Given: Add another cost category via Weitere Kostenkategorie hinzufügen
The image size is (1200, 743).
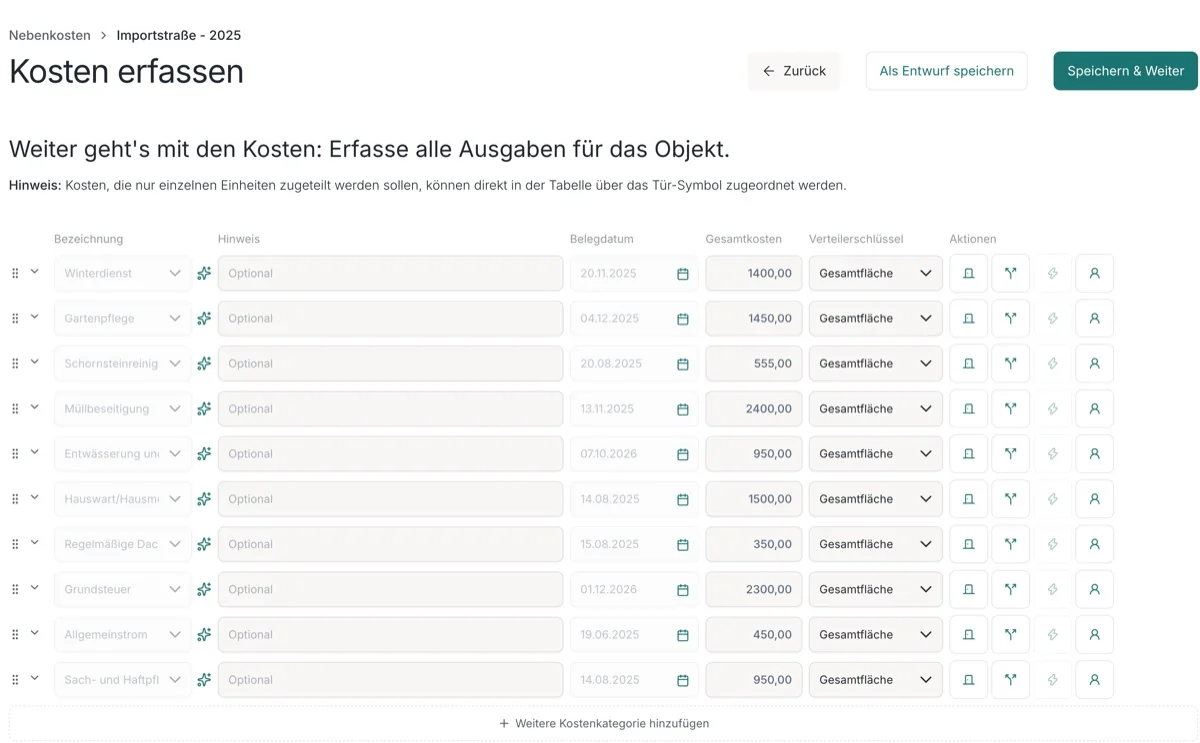Looking at the screenshot, I should coord(603,723).
